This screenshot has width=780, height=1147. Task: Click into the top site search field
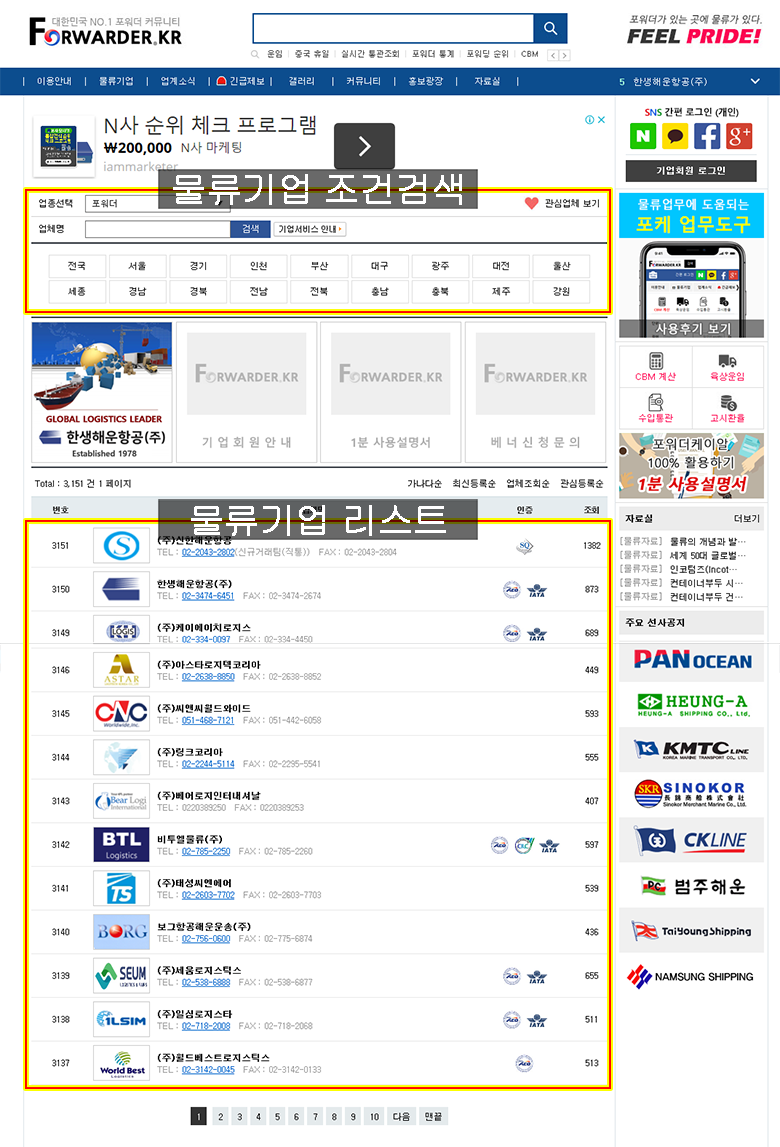[x=393, y=29]
